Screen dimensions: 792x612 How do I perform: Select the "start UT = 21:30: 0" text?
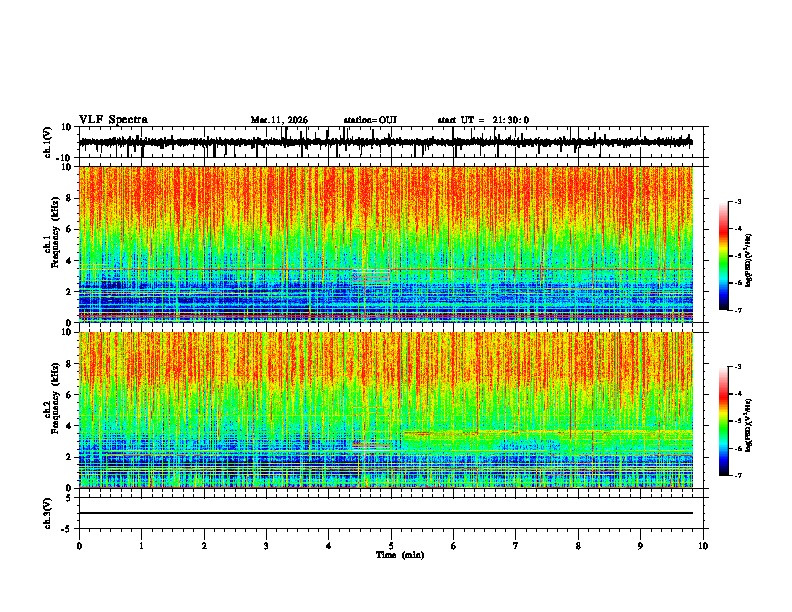tap(483, 120)
